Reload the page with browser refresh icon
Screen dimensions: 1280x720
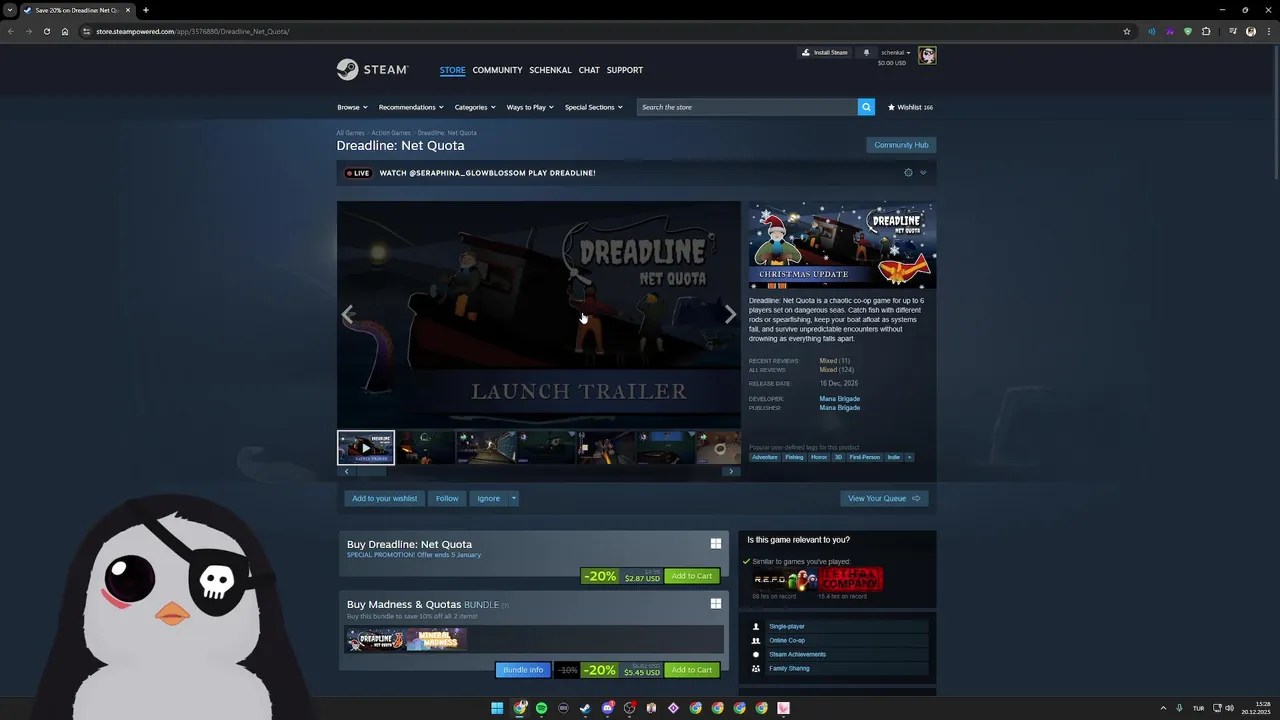coord(47,31)
